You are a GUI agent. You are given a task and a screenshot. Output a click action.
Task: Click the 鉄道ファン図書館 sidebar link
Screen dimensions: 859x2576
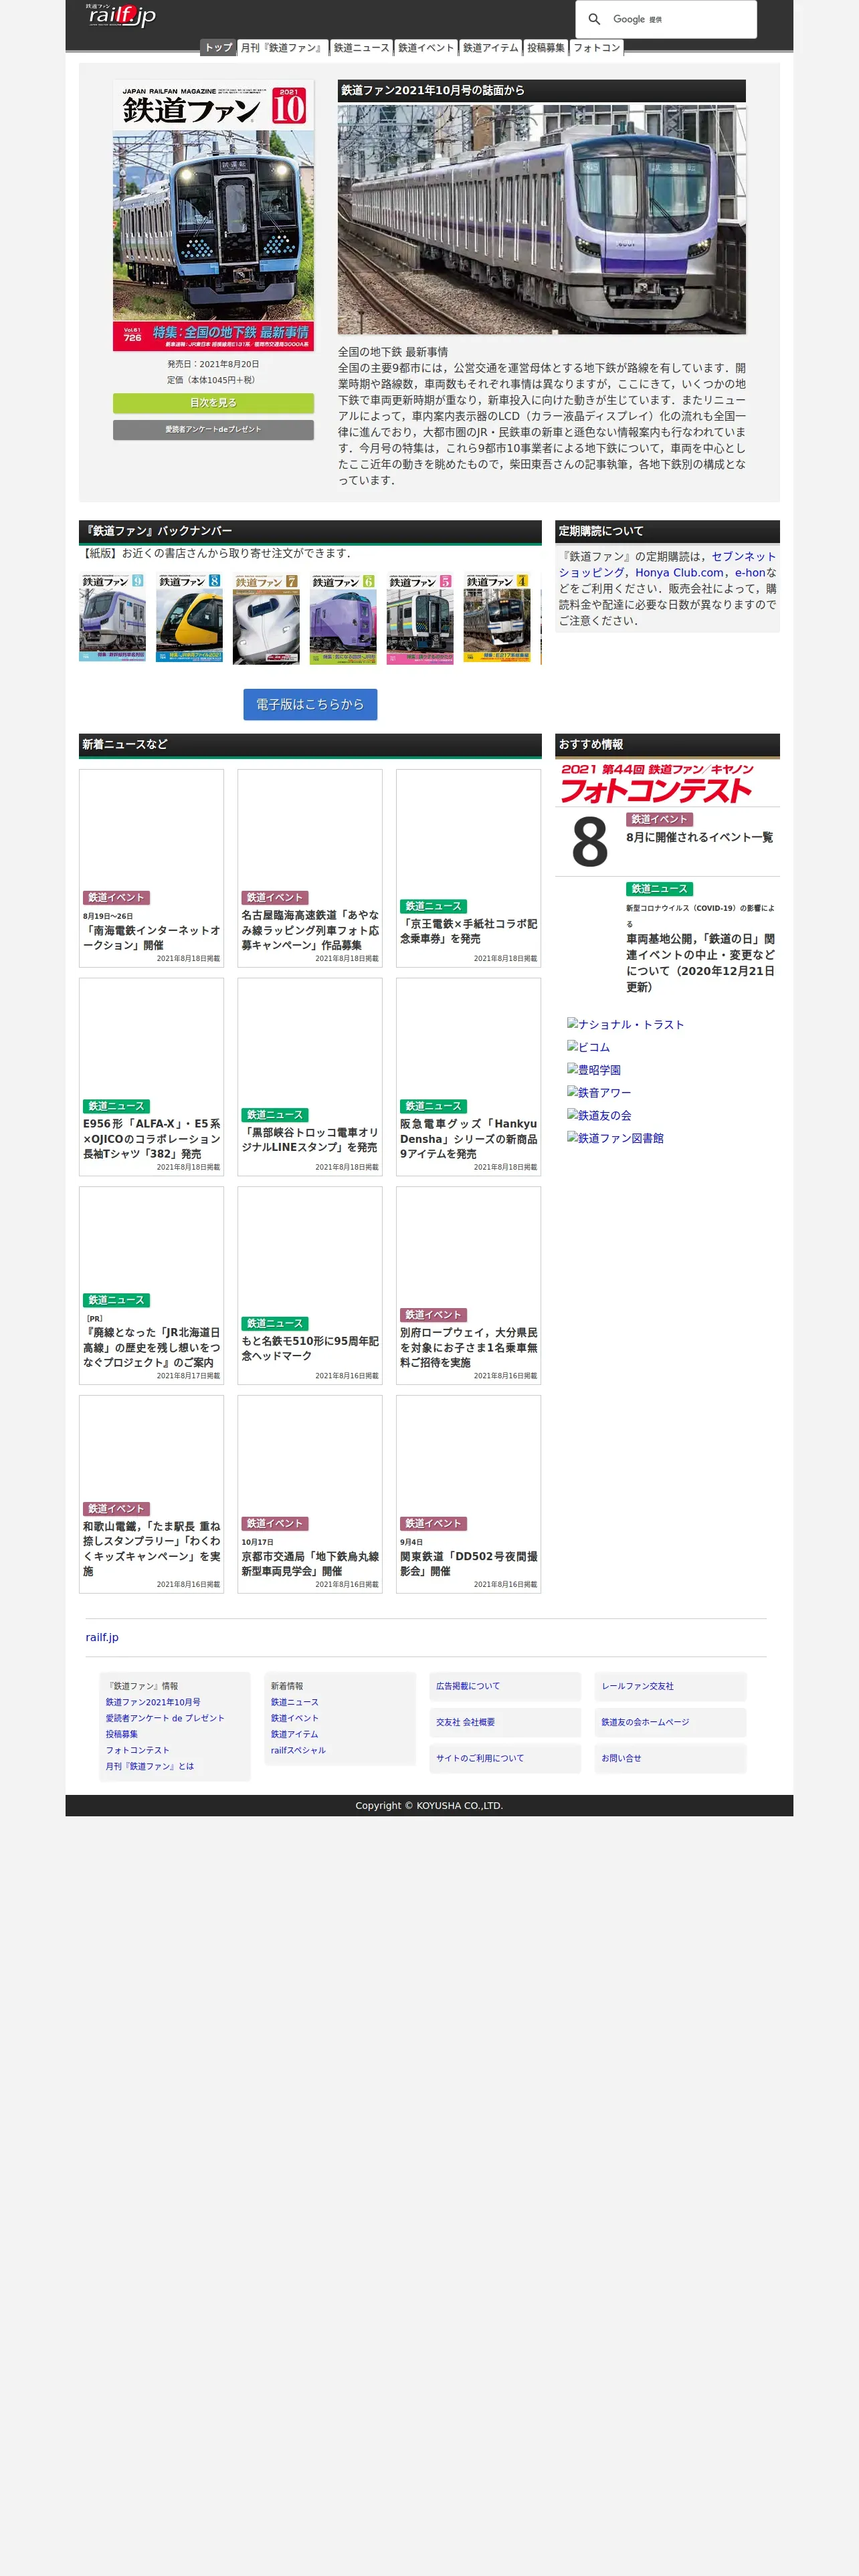[x=615, y=1138]
